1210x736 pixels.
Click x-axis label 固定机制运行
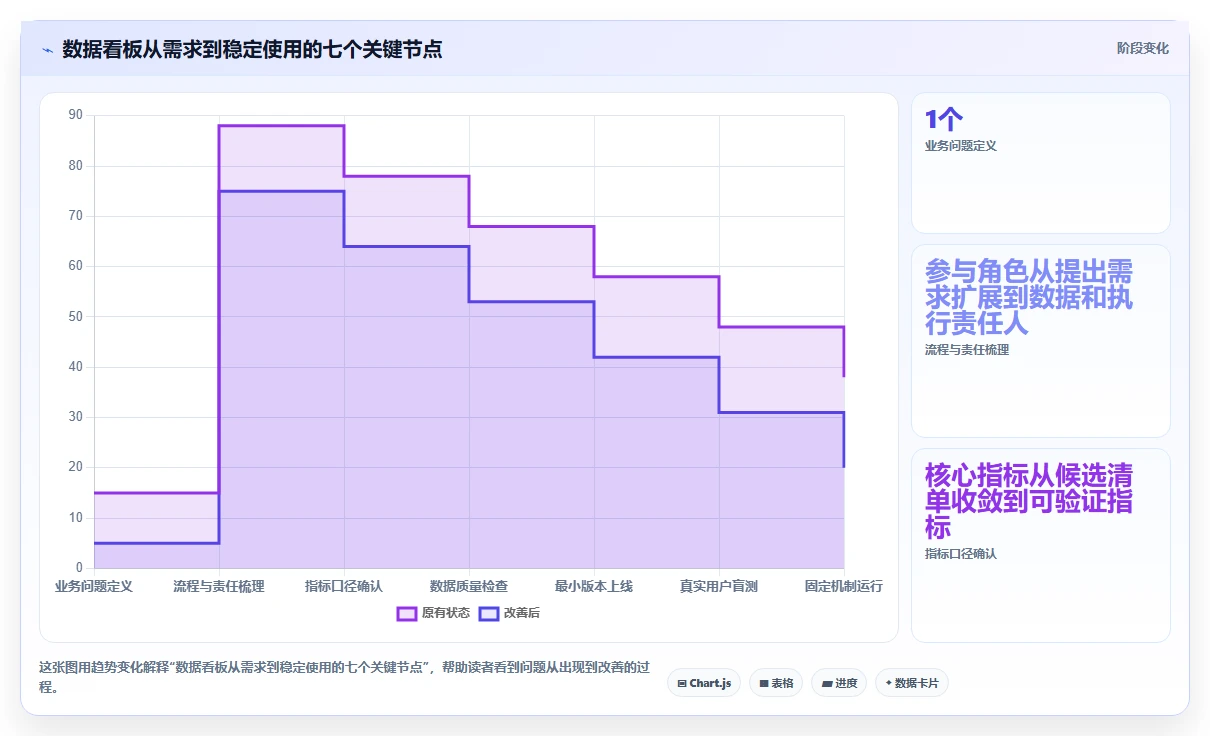tap(844, 586)
